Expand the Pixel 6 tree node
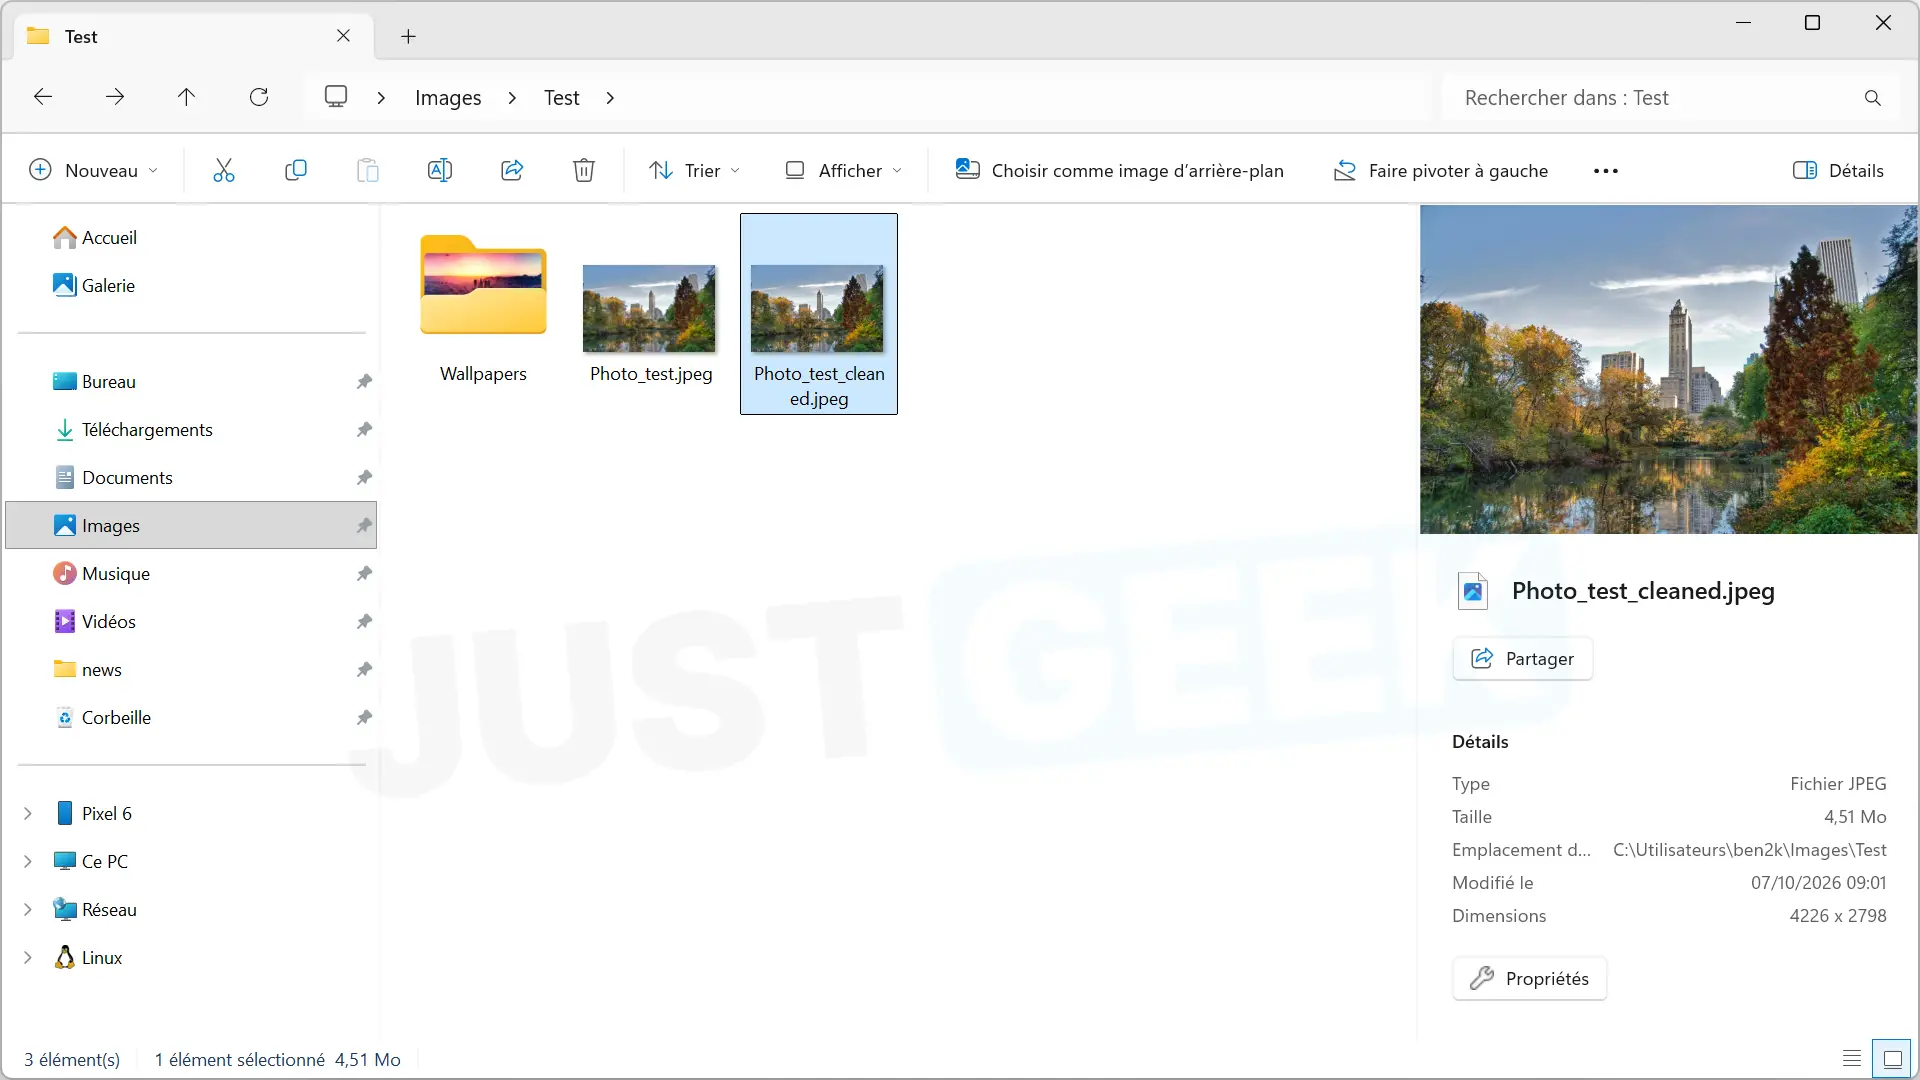 28,814
